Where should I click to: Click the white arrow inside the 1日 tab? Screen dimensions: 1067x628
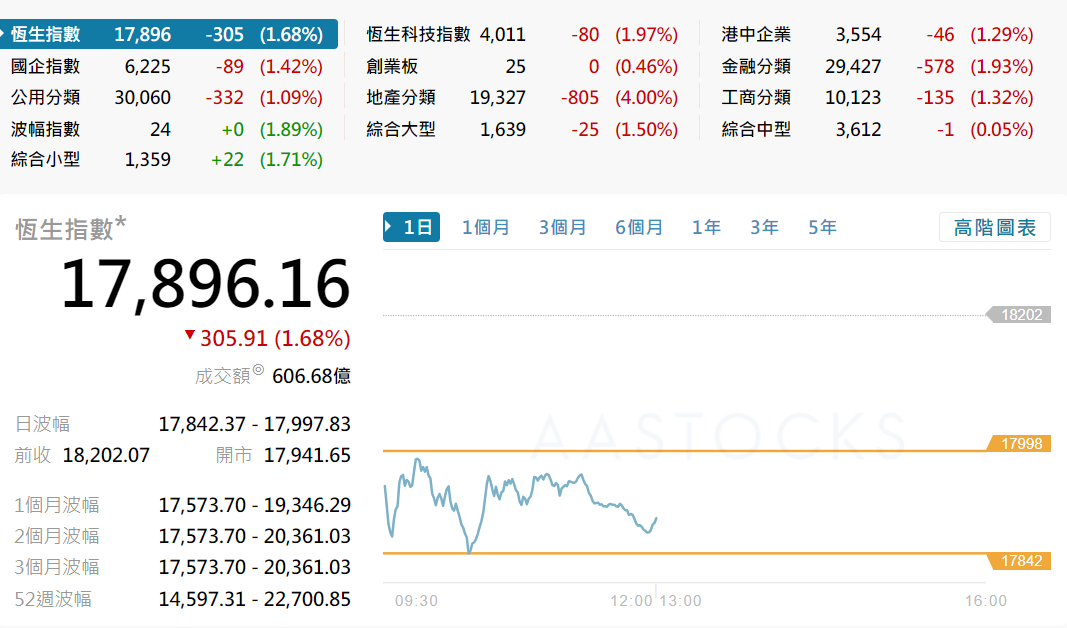pyautogui.click(x=390, y=227)
